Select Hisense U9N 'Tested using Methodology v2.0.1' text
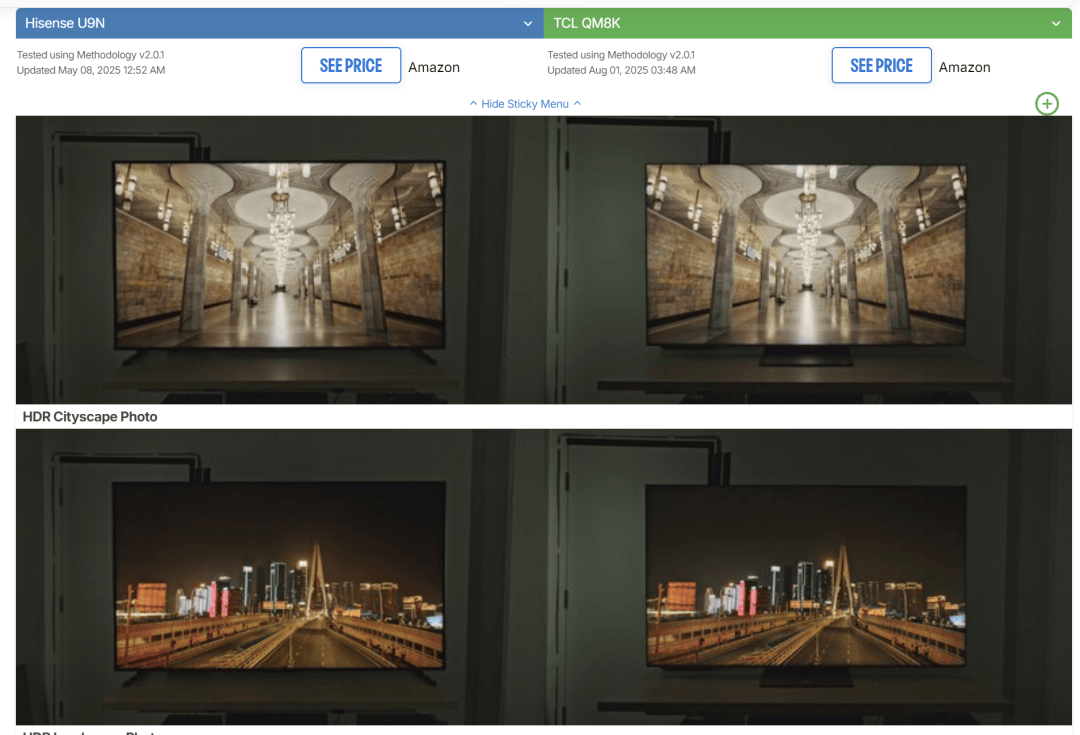The height and width of the screenshot is (735, 1080). [x=90, y=55]
